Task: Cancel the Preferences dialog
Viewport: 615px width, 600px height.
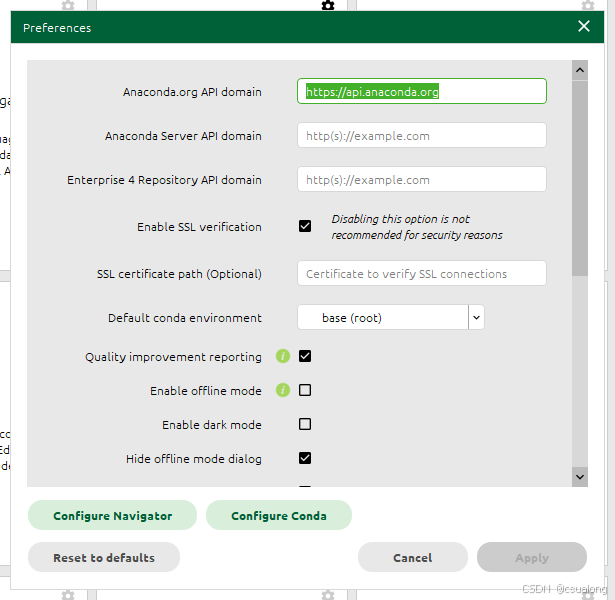Action: pos(413,557)
